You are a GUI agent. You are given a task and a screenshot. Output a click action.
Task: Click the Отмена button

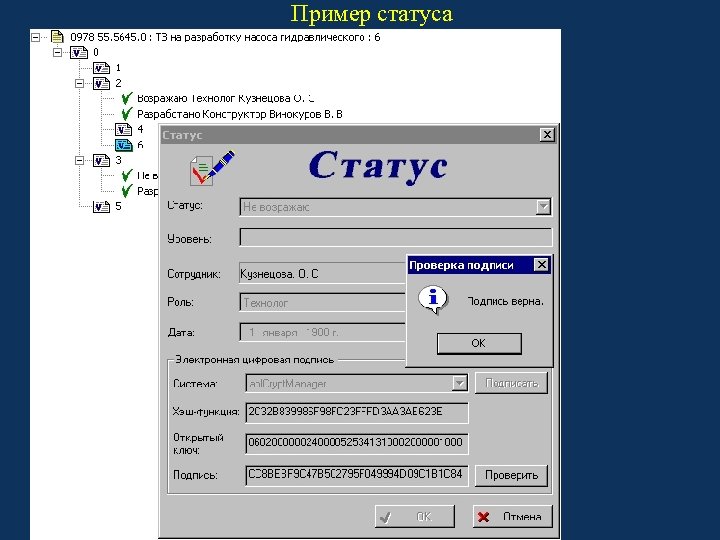pyautogui.click(x=512, y=517)
